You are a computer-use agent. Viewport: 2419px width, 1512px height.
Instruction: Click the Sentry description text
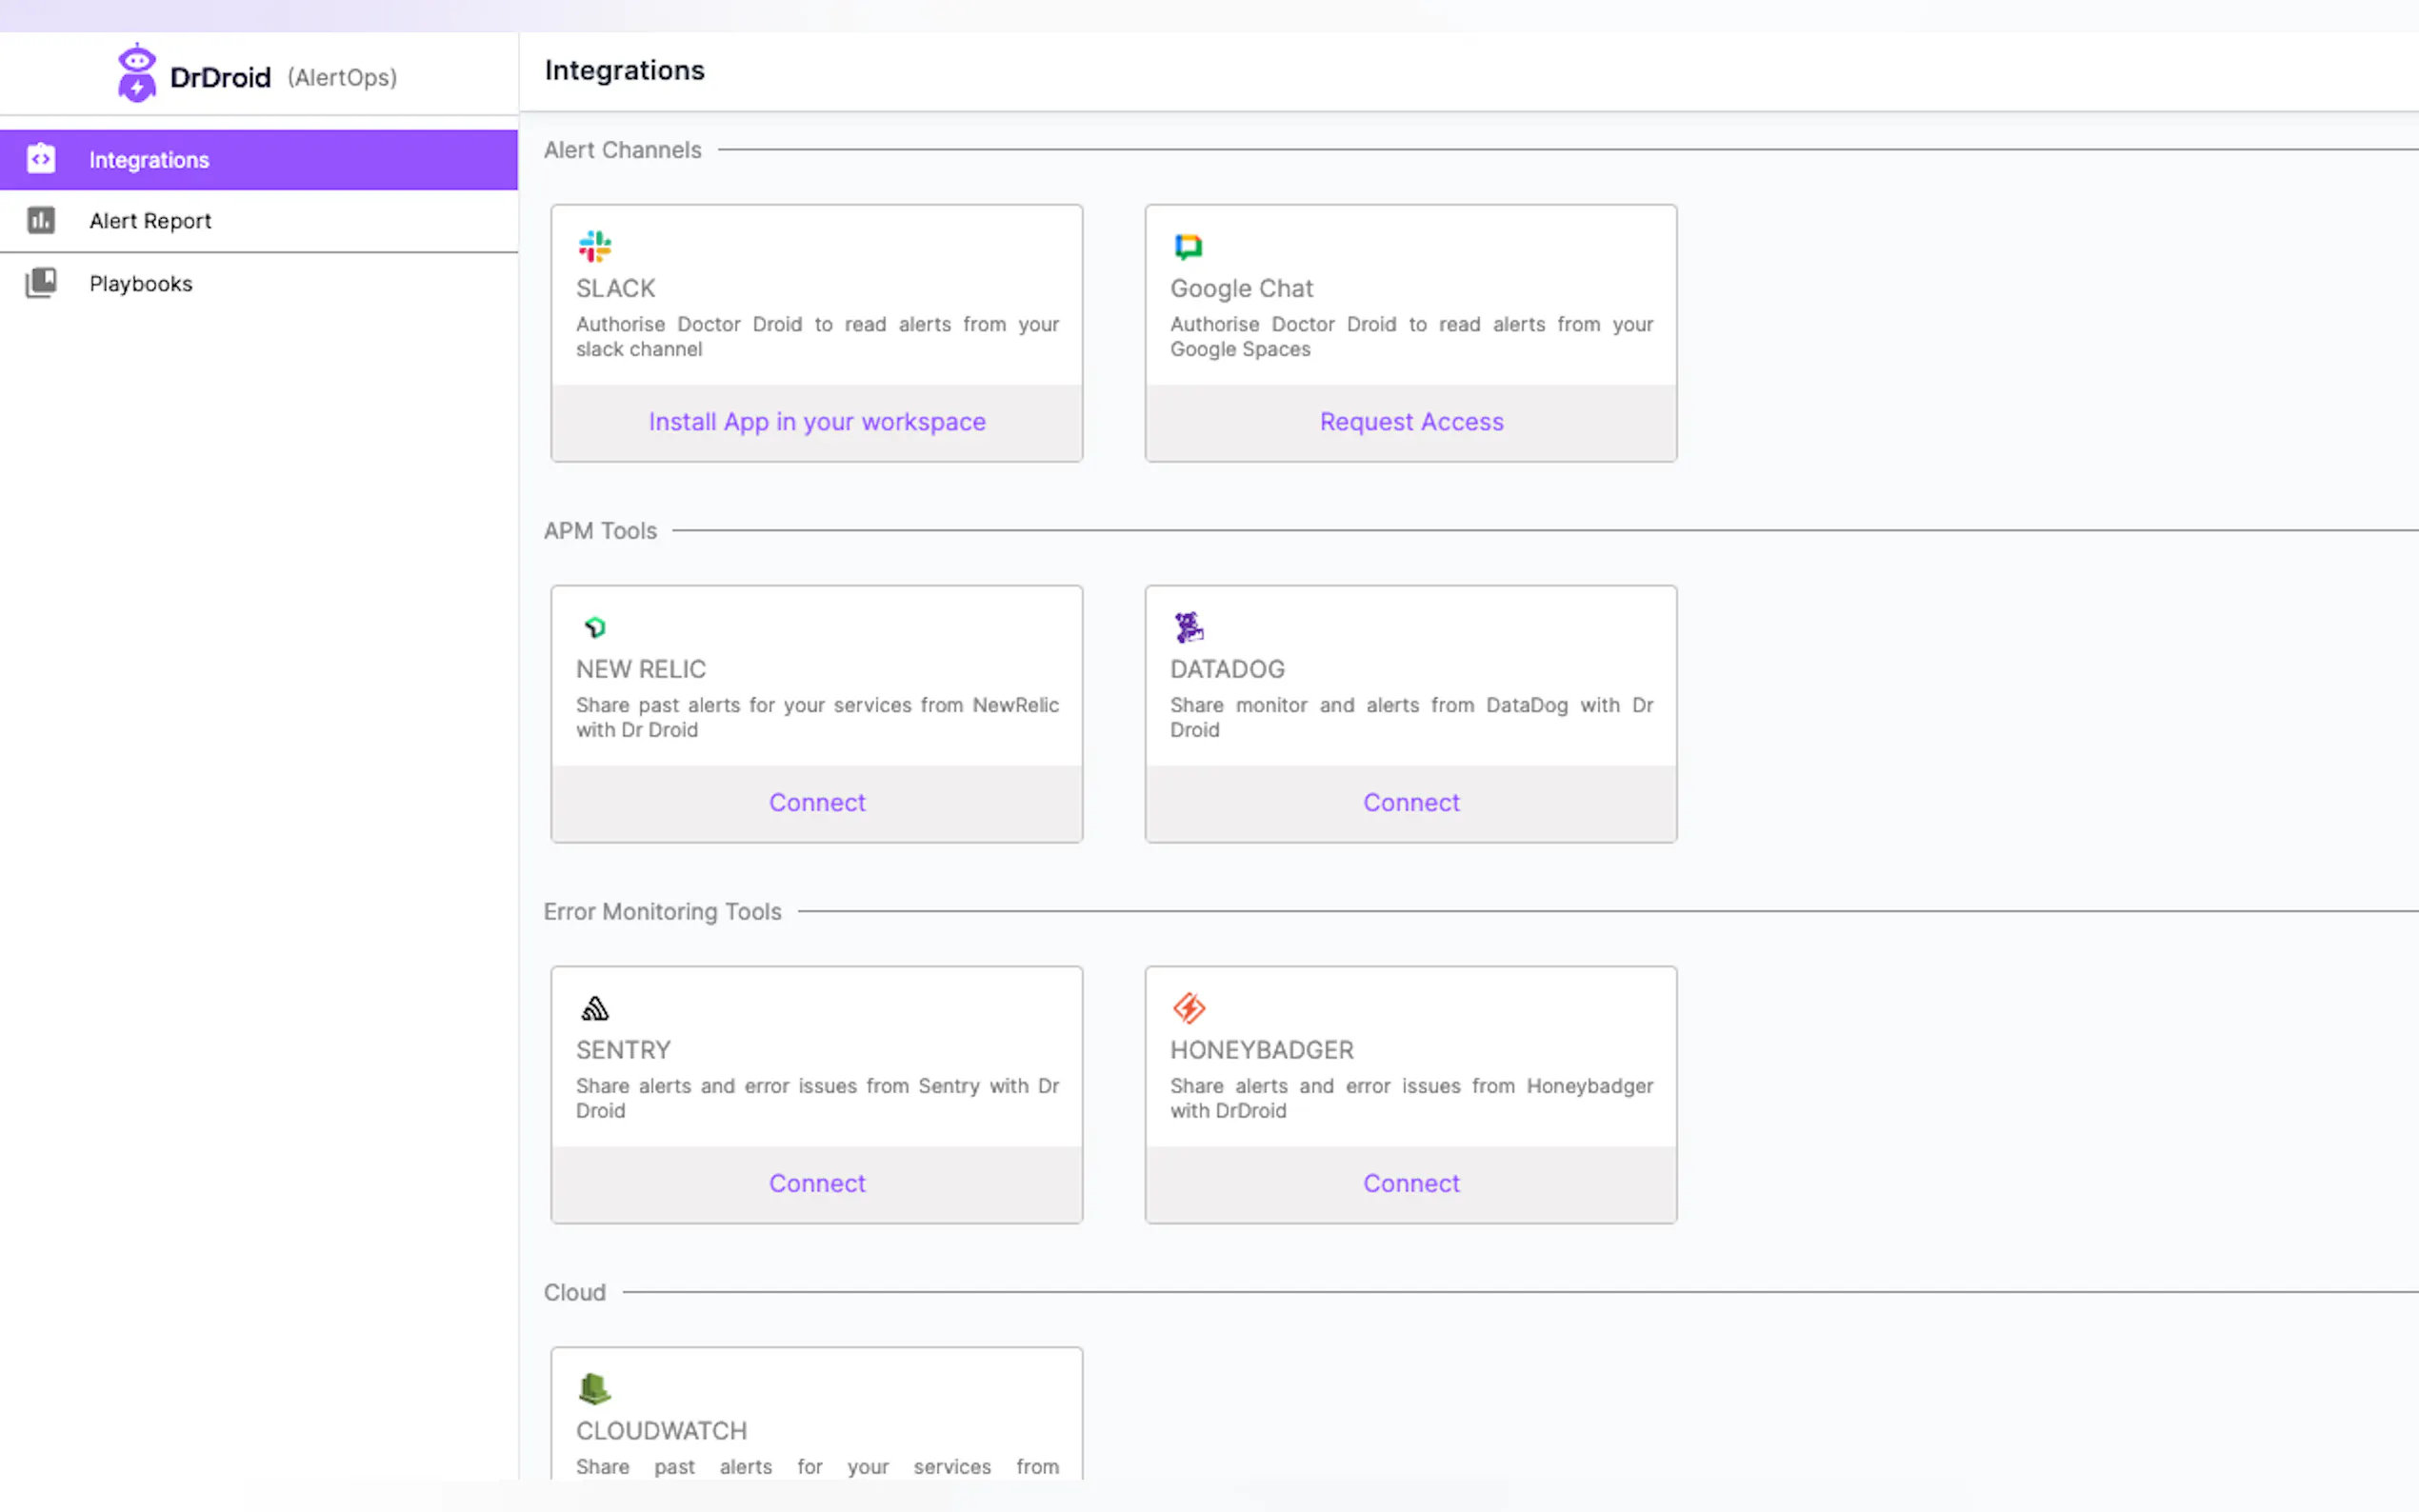[817, 1099]
